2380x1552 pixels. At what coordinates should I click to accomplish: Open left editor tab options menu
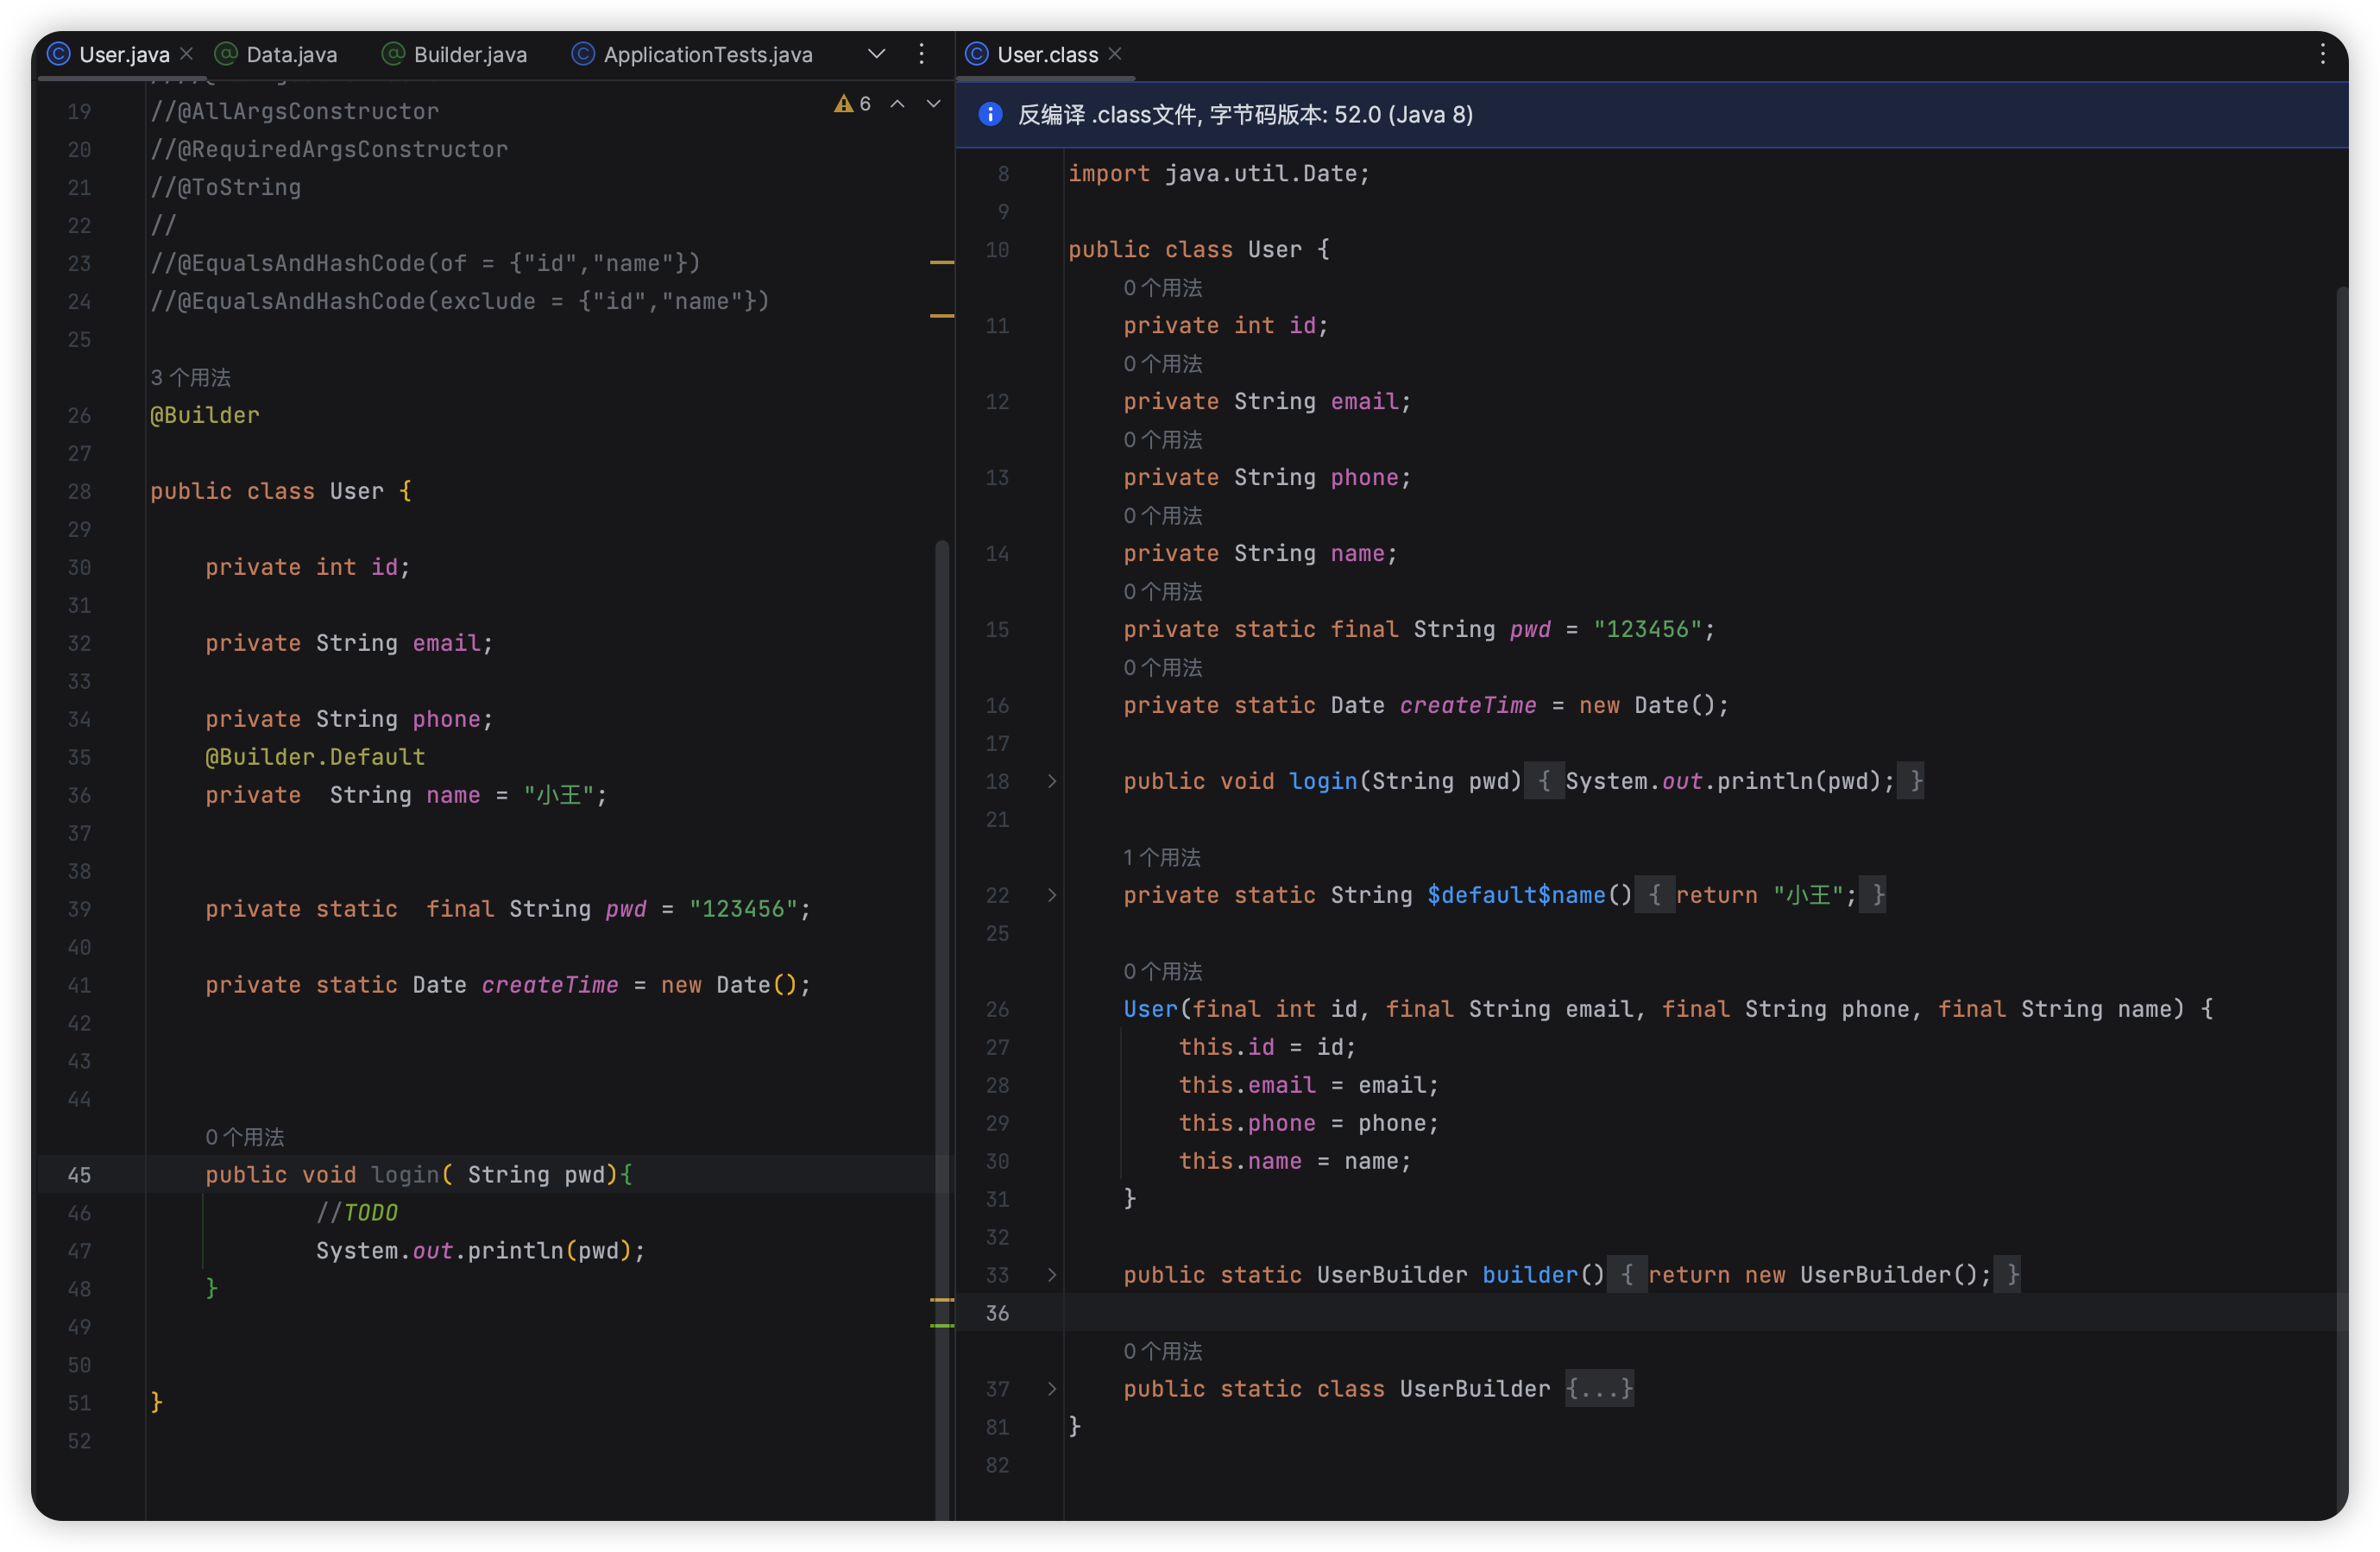pos(921,54)
